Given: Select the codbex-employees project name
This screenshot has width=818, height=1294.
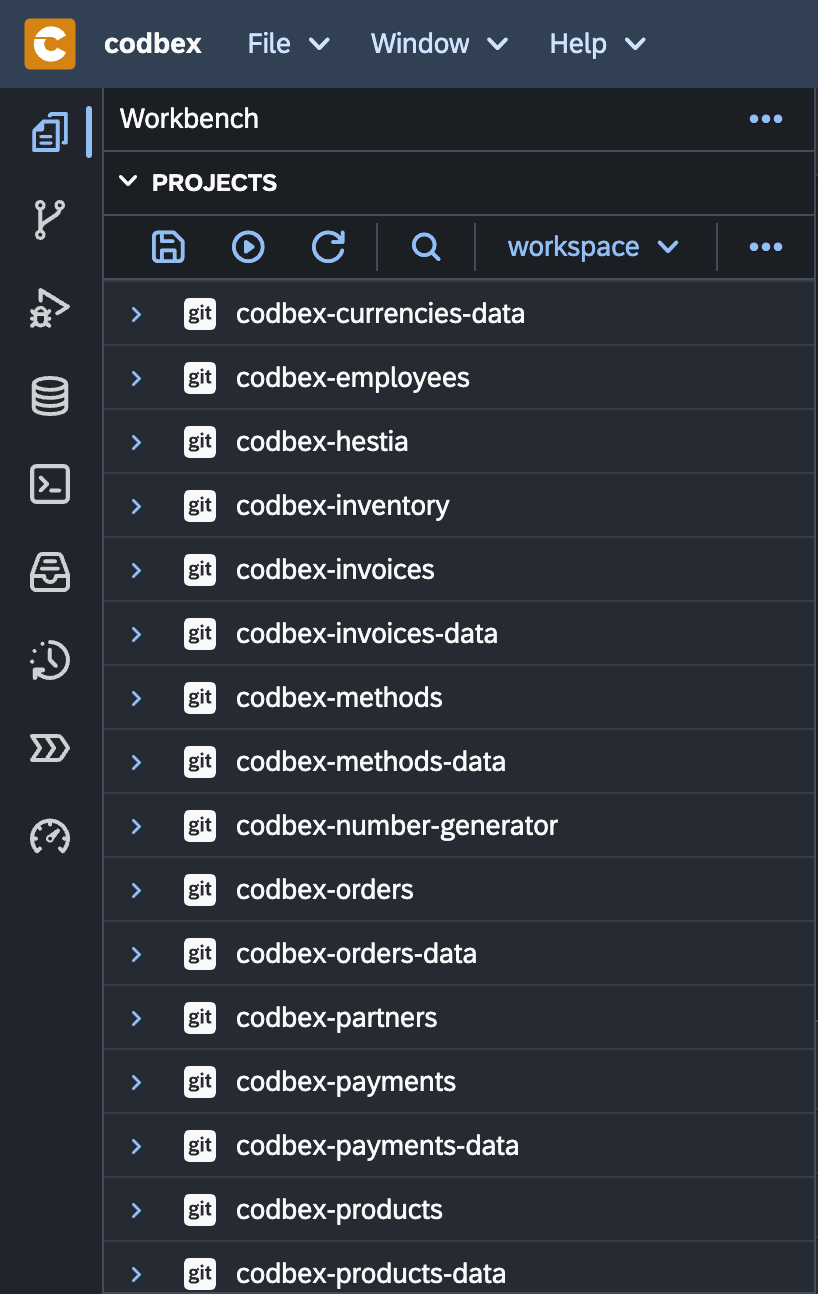Looking at the screenshot, I should [353, 378].
